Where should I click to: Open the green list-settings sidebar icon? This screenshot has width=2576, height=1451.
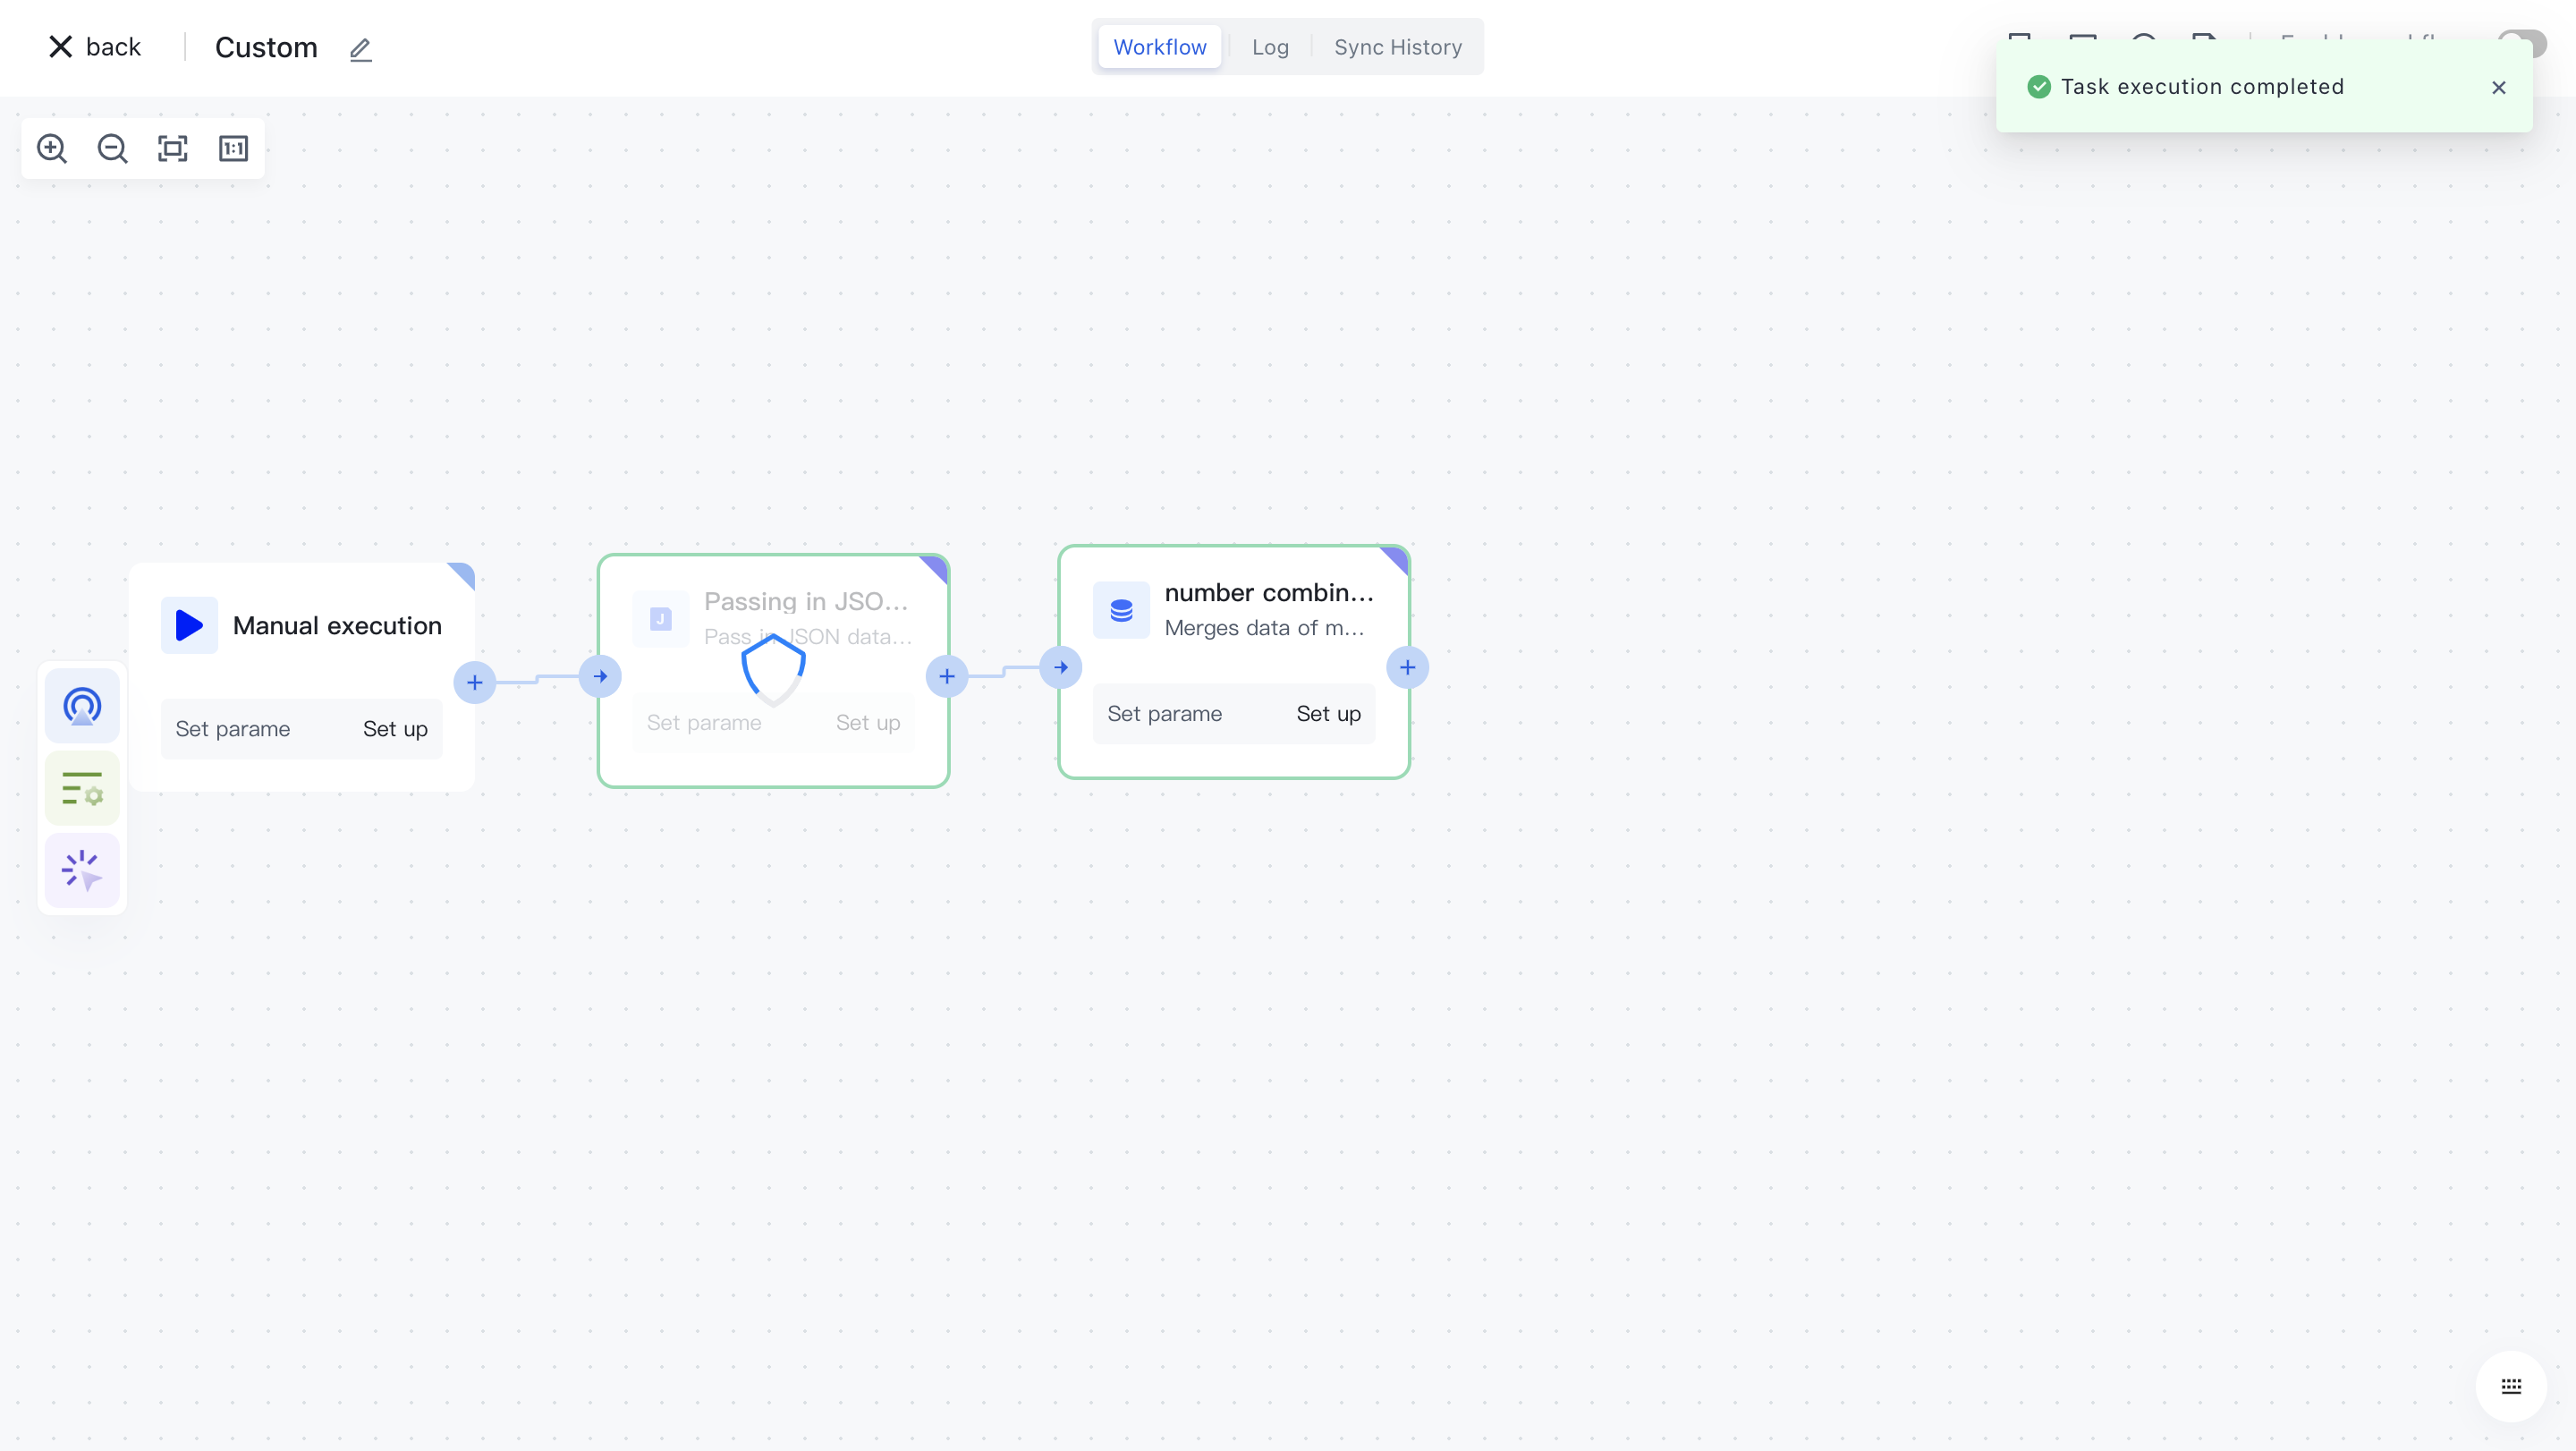(82, 789)
